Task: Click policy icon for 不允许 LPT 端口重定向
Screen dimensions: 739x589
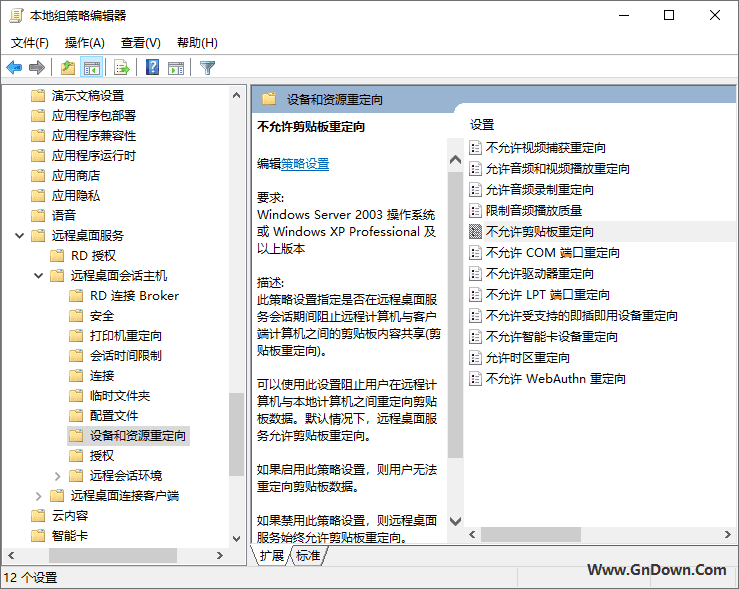Action: 476,294
